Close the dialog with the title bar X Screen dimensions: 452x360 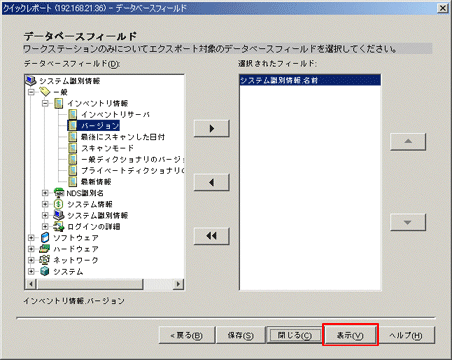tap(442, 8)
